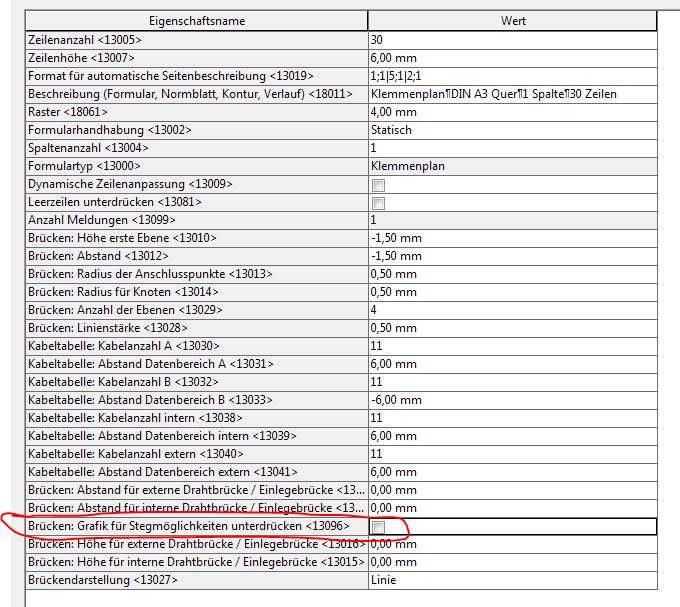Edit Zeilenanzahl value 30

(x=513, y=40)
